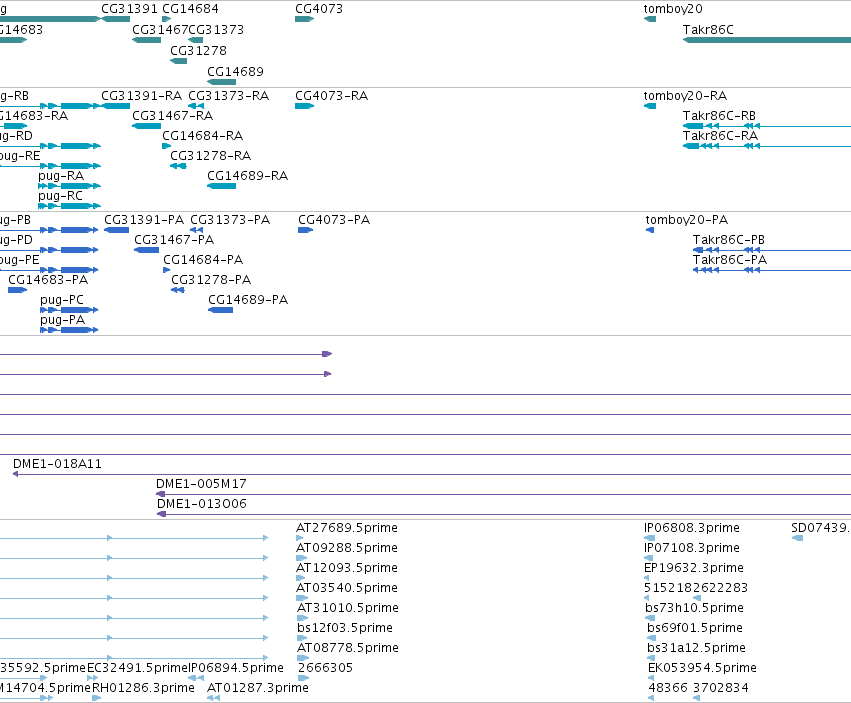Viewport: 851px width, 703px height.
Task: Click the AT08778.5prime EST label
Action: 348,648
